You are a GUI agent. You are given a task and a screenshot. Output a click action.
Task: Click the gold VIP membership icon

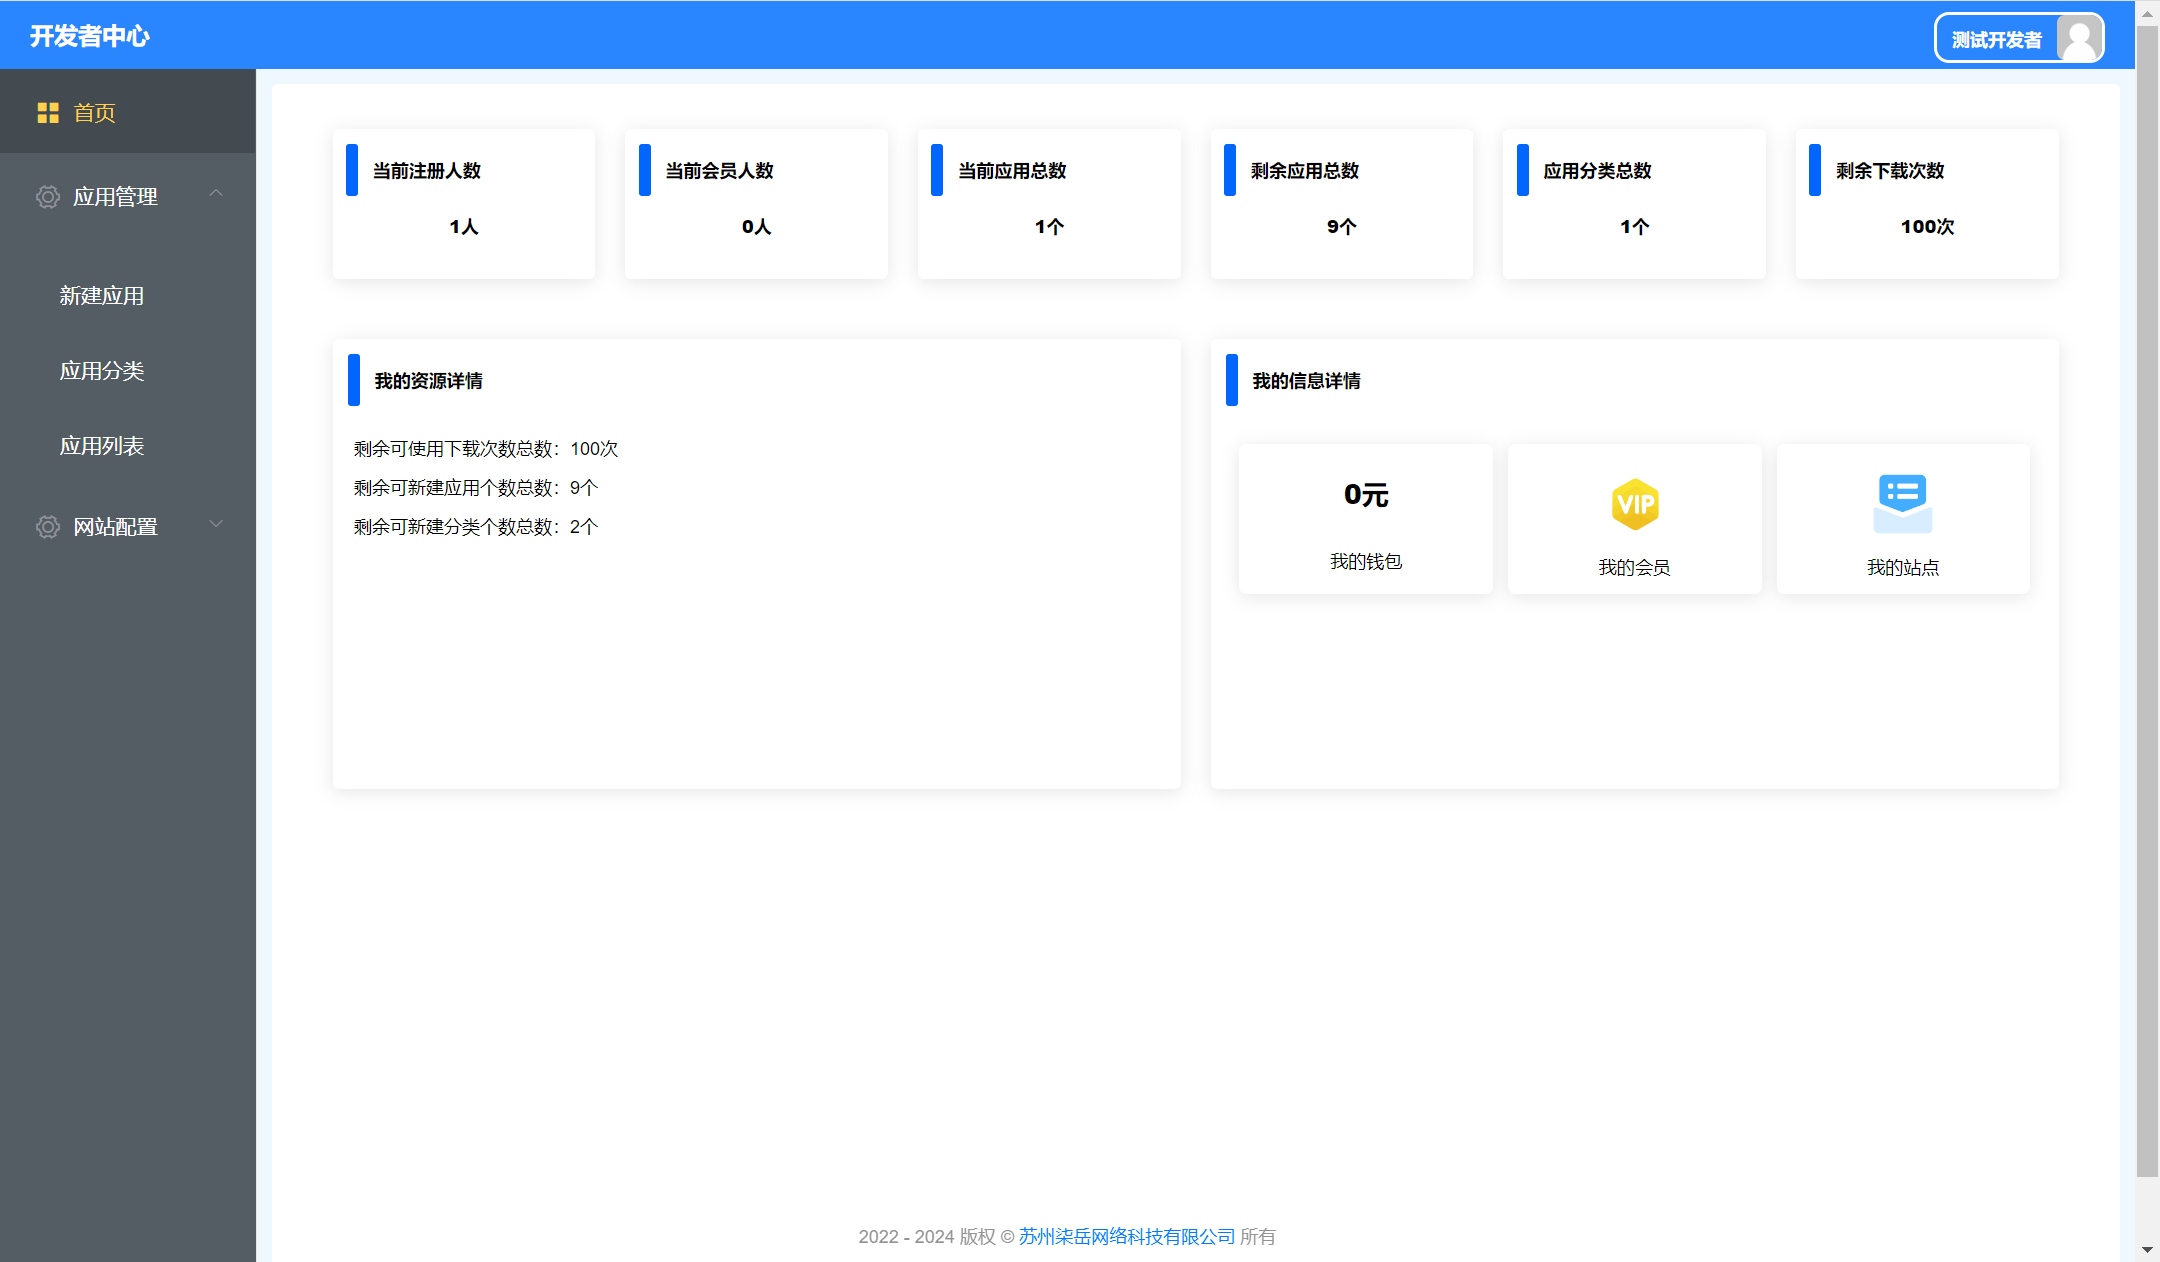point(1634,504)
